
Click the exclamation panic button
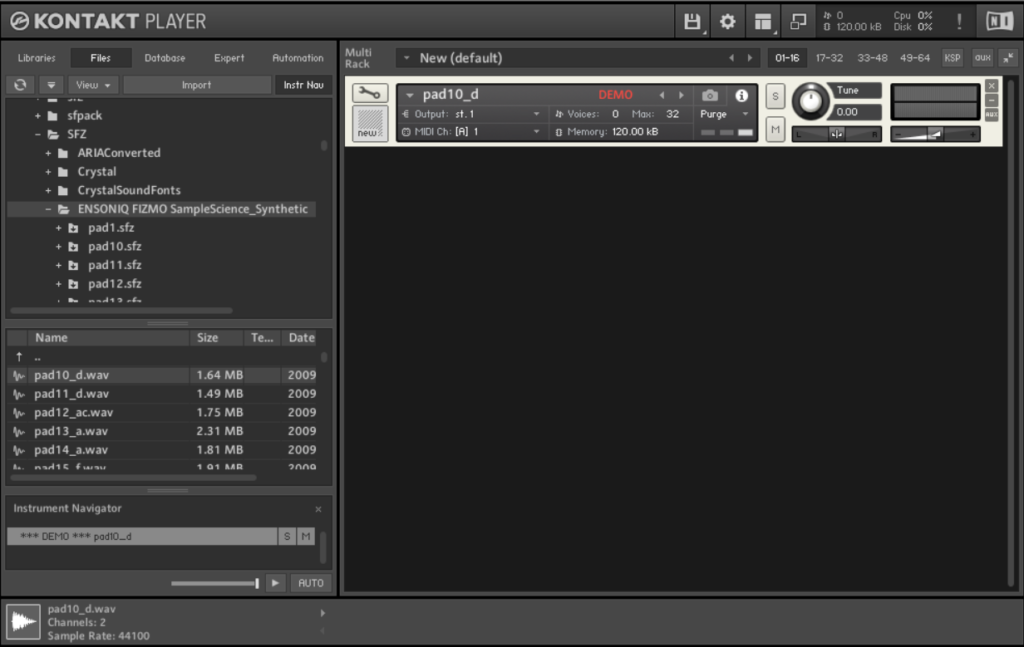[x=959, y=22]
